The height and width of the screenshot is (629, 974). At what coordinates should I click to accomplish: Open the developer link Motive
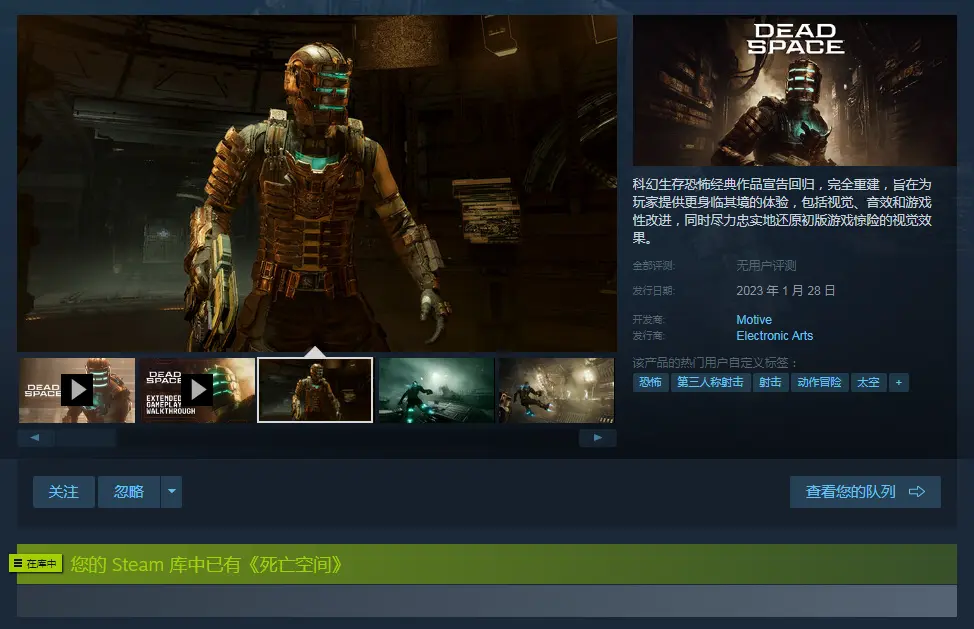(754, 320)
